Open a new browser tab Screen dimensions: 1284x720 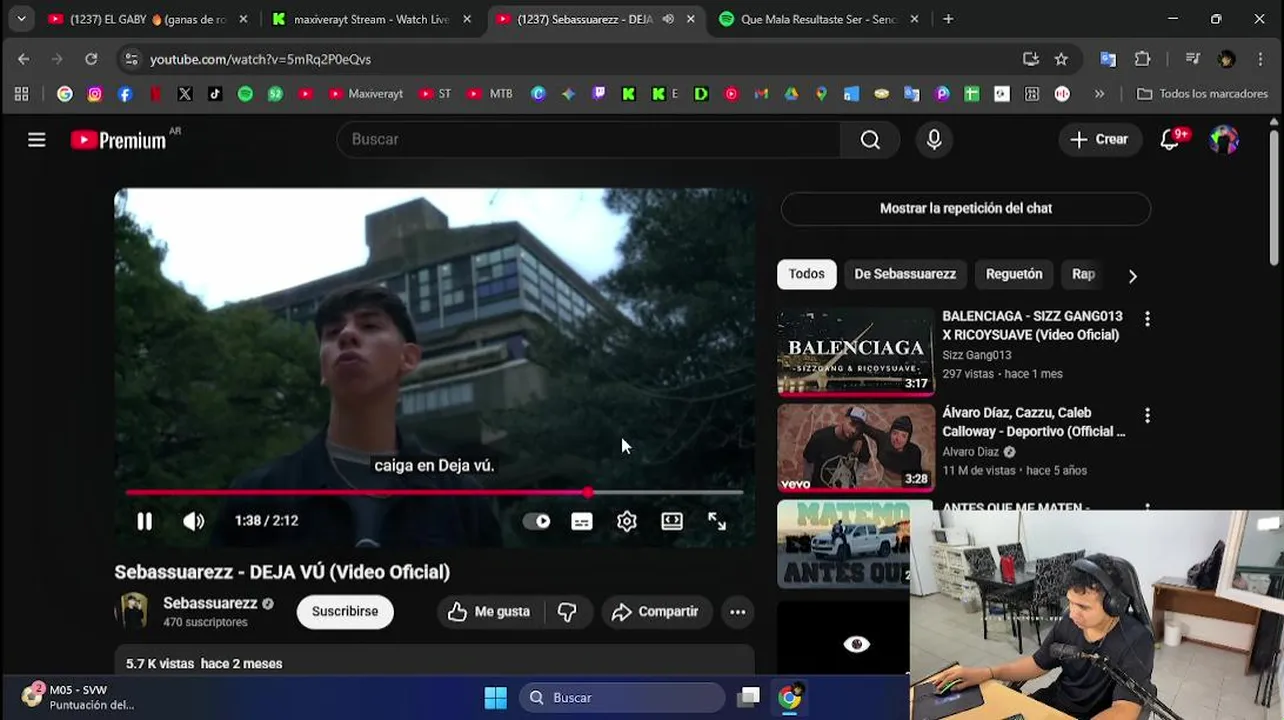click(948, 19)
